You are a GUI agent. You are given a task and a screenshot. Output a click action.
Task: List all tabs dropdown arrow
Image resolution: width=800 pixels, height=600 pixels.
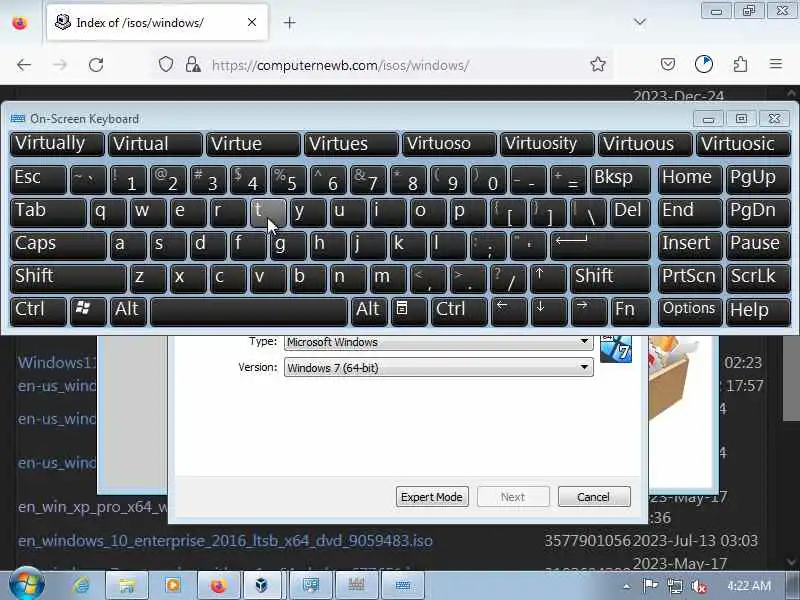pos(640,22)
